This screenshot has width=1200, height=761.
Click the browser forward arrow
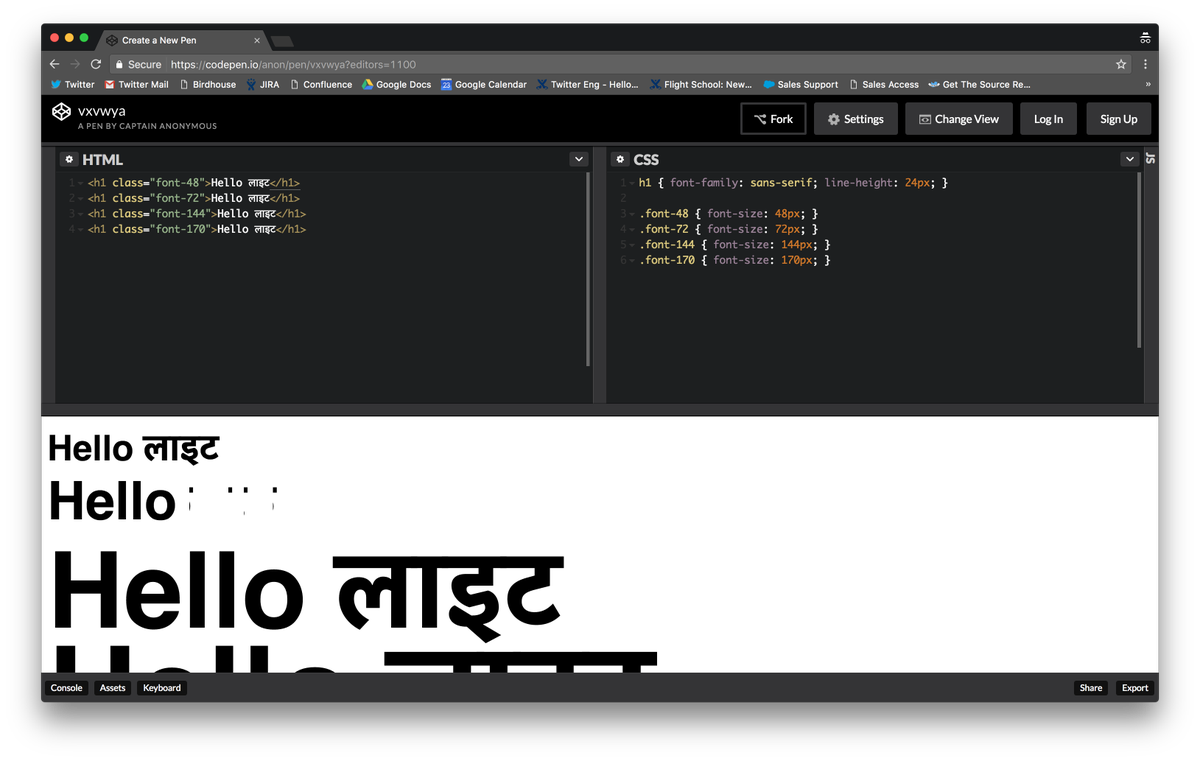click(x=75, y=64)
